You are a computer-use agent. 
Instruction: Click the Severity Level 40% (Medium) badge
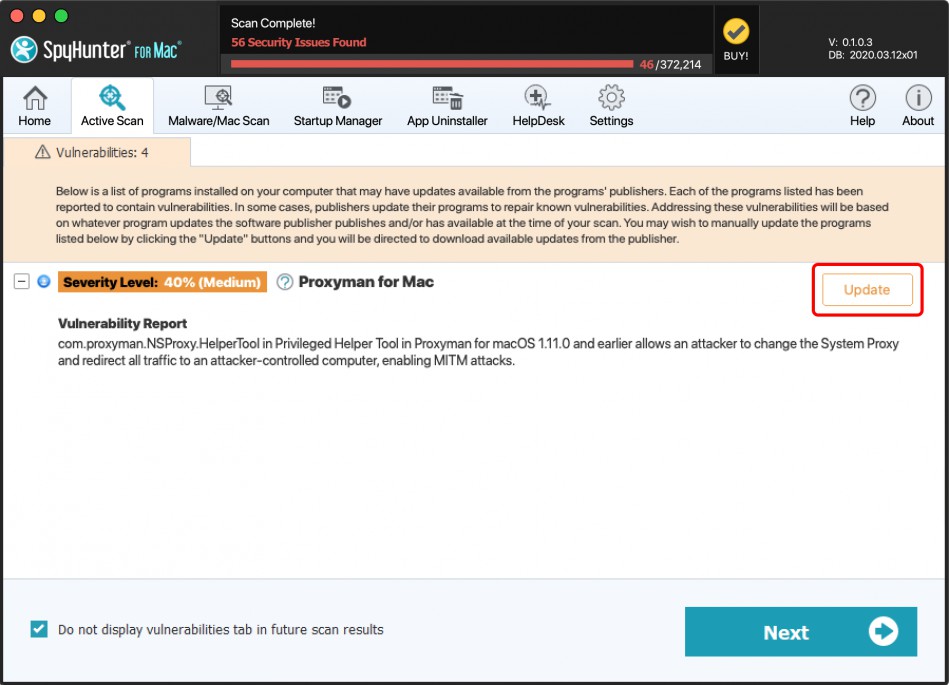tap(162, 282)
